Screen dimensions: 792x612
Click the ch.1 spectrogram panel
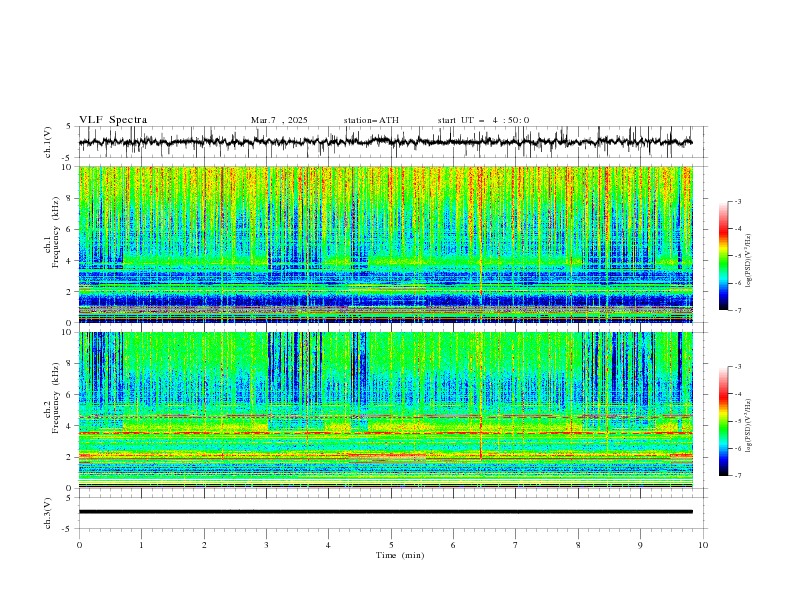coord(385,244)
